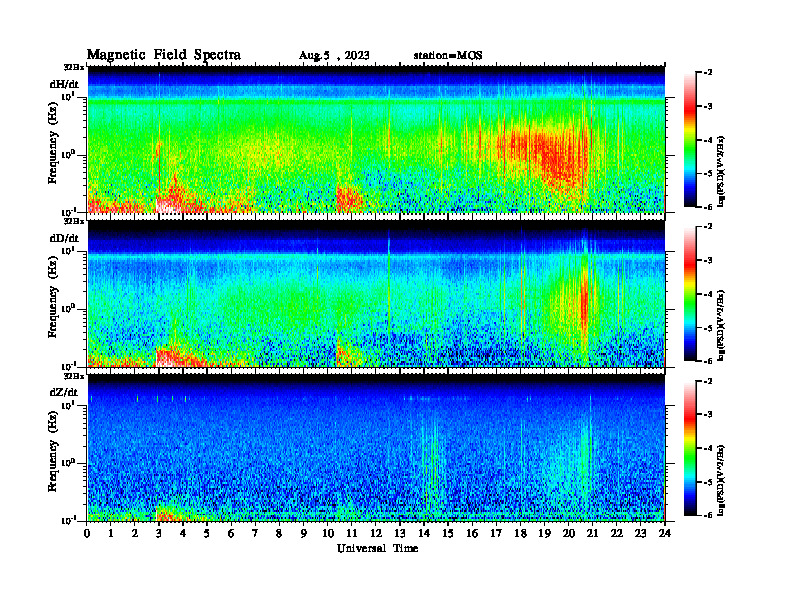Click the 10^1 frequency tick of dH/dt panel
This screenshot has height=612, width=792.
pos(69,96)
